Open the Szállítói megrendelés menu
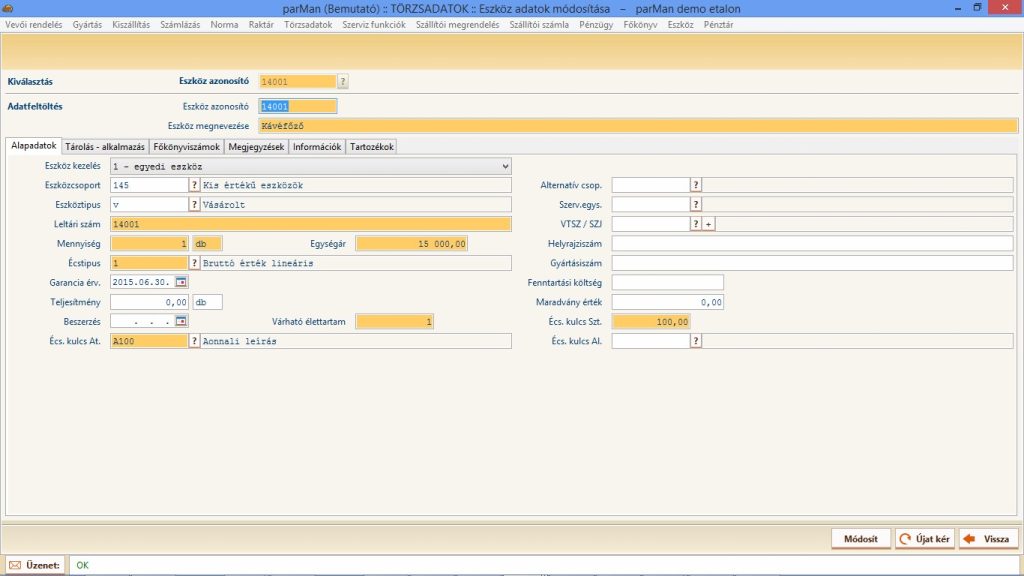This screenshot has height=576, width=1024. tap(458, 25)
